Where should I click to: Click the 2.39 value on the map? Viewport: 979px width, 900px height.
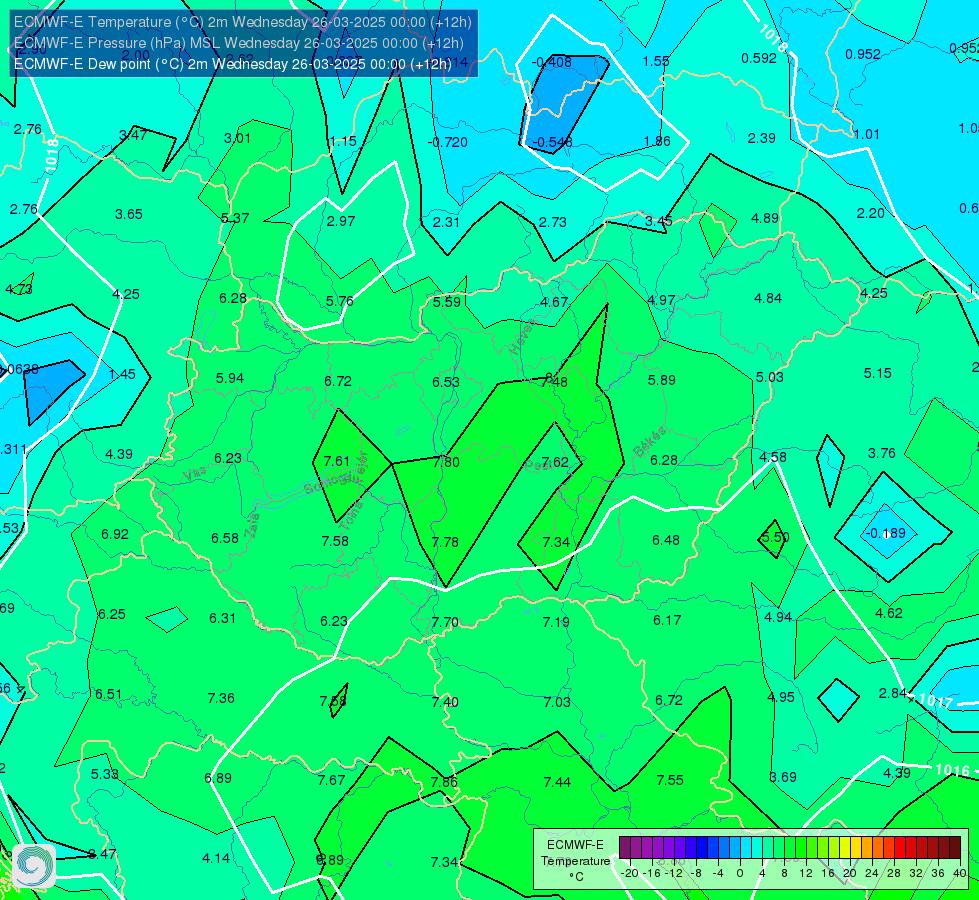(762, 139)
